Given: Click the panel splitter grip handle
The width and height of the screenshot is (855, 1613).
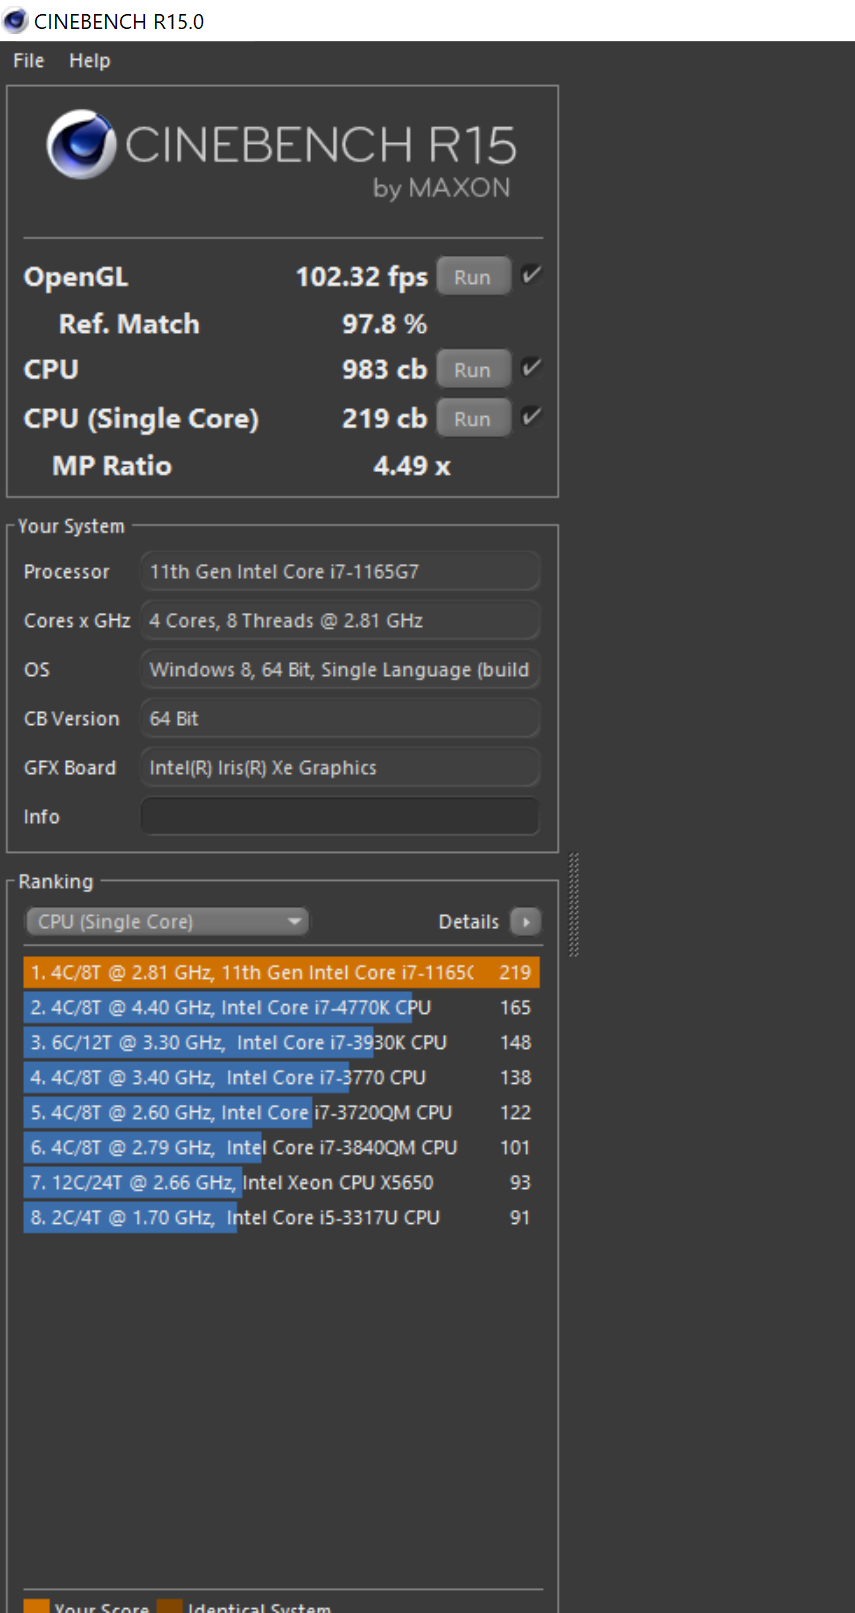Looking at the screenshot, I should (x=574, y=905).
